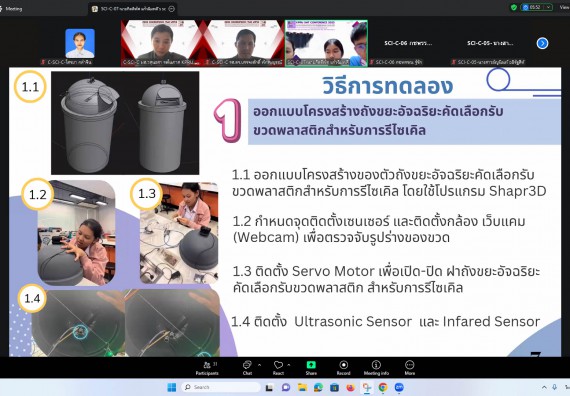This screenshot has width=570, height=396.
Task: Open the Zoom app taskbar icon
Action: [399, 388]
